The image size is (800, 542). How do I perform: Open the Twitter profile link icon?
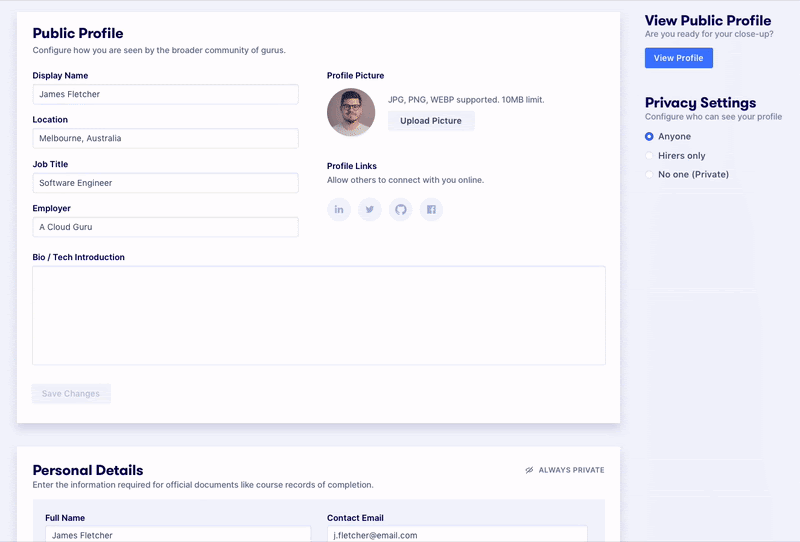(x=370, y=209)
